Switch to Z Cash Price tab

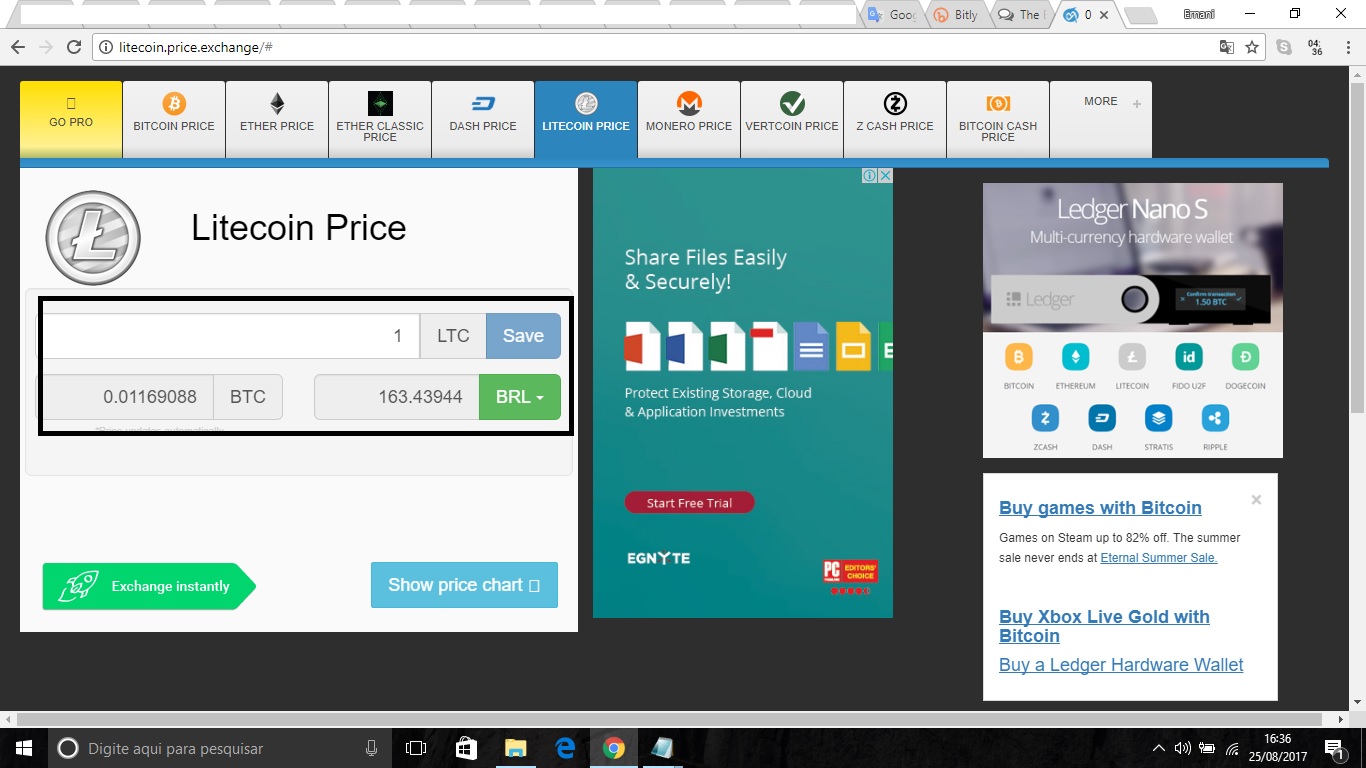pos(895,120)
